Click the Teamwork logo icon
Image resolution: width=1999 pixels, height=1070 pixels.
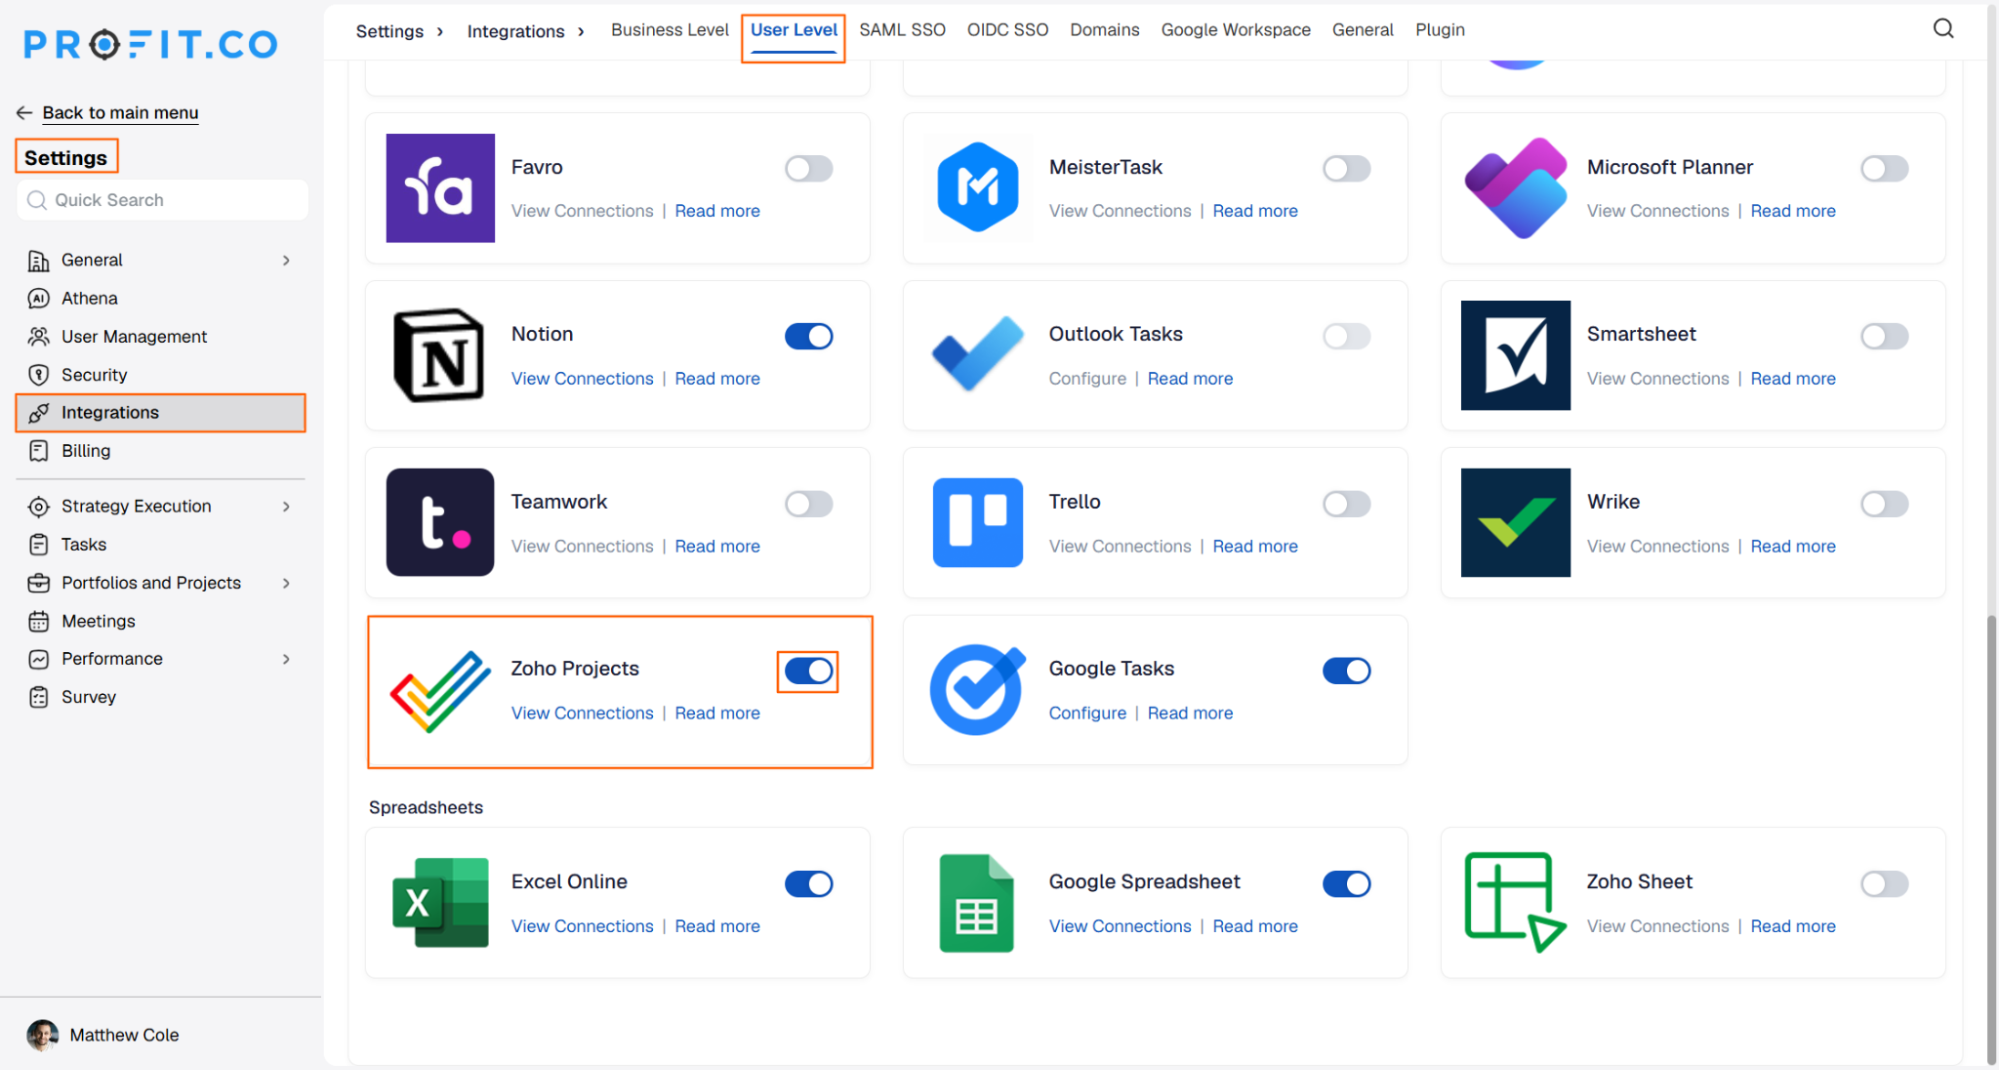(x=440, y=522)
